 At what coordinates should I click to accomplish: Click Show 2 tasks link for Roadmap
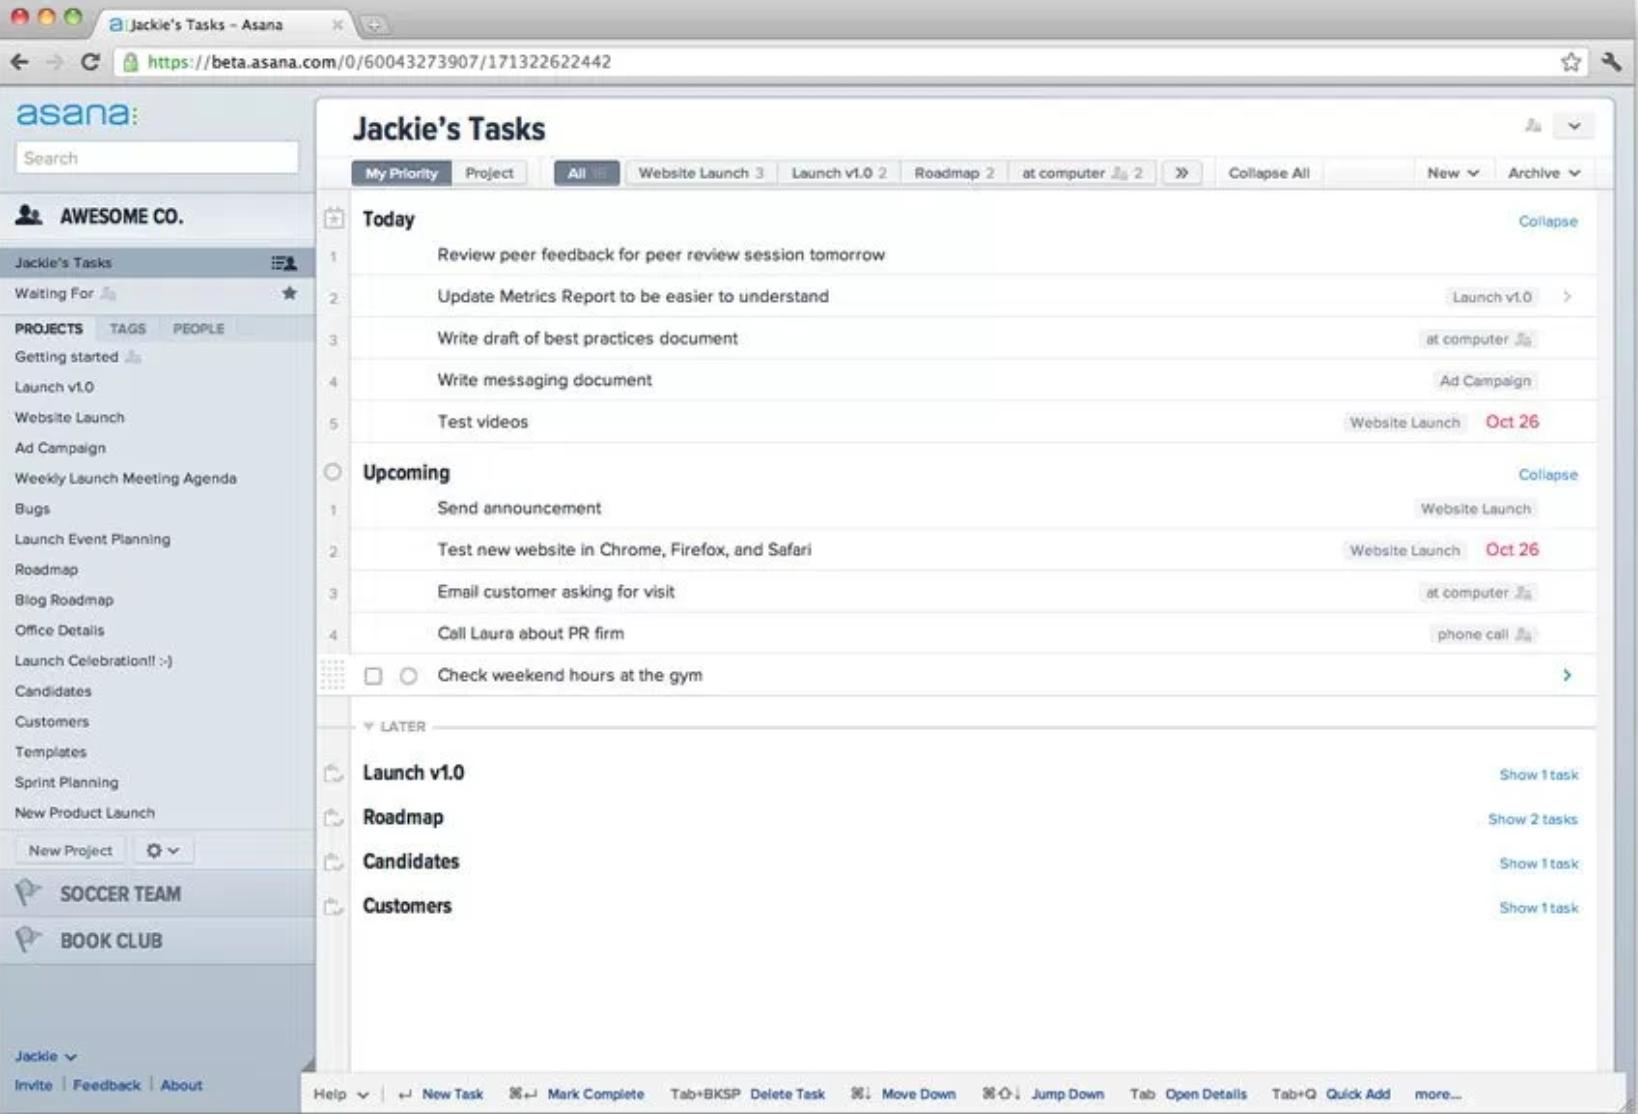(x=1532, y=819)
